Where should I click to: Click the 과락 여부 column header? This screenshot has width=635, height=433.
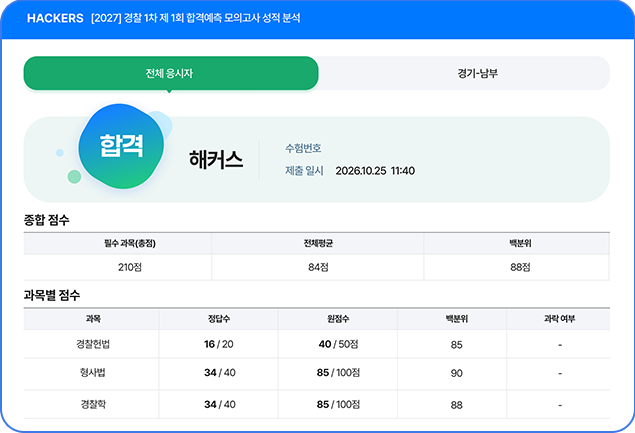pyautogui.click(x=560, y=319)
